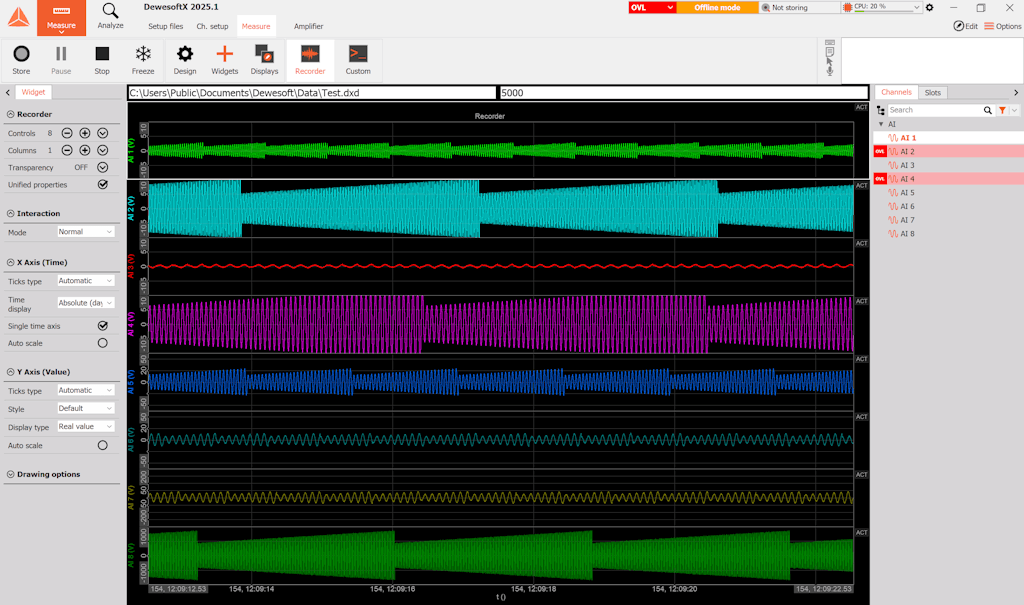Viewport: 1024px width, 605px height.
Task: Toggle Single time axis checkbox
Action: pos(103,326)
